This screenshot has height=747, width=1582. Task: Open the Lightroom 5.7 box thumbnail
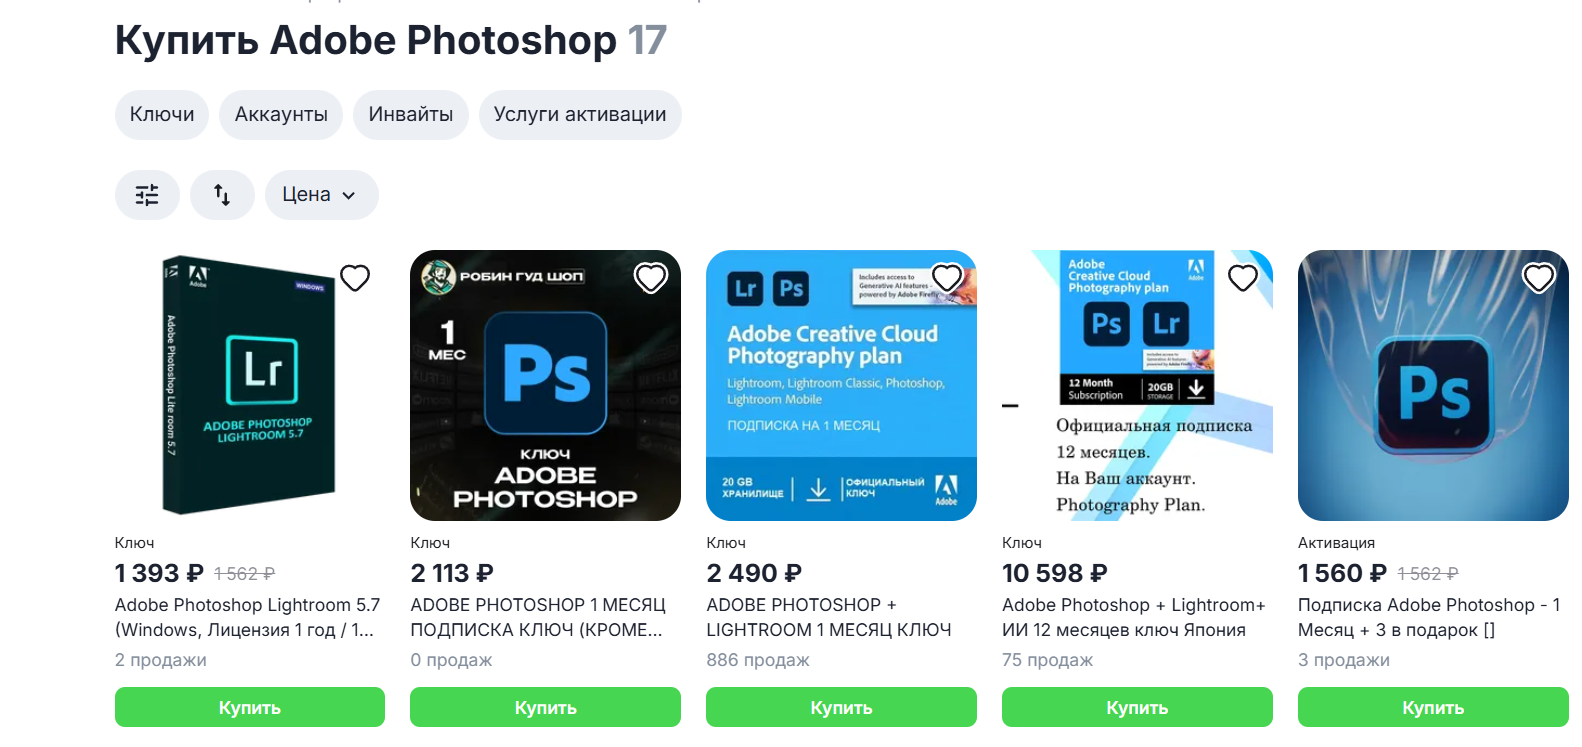[x=250, y=385]
